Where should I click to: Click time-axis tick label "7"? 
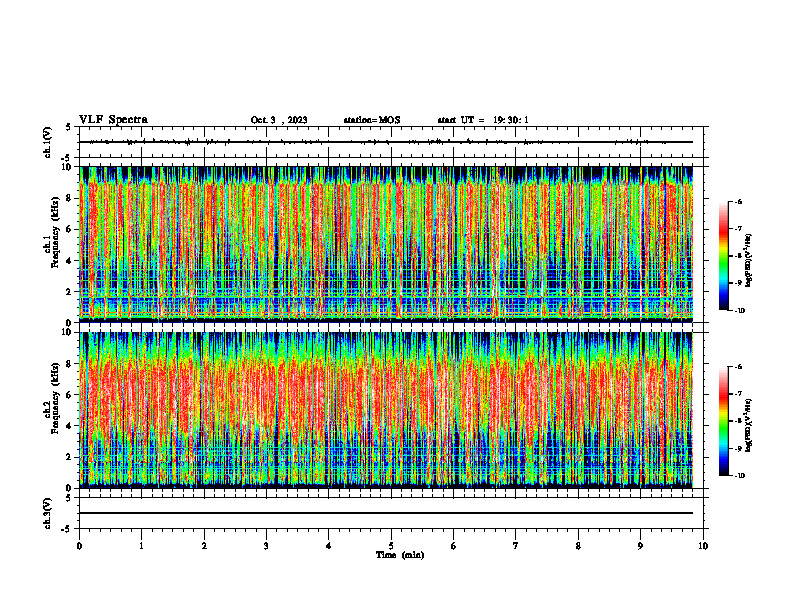tap(516, 546)
